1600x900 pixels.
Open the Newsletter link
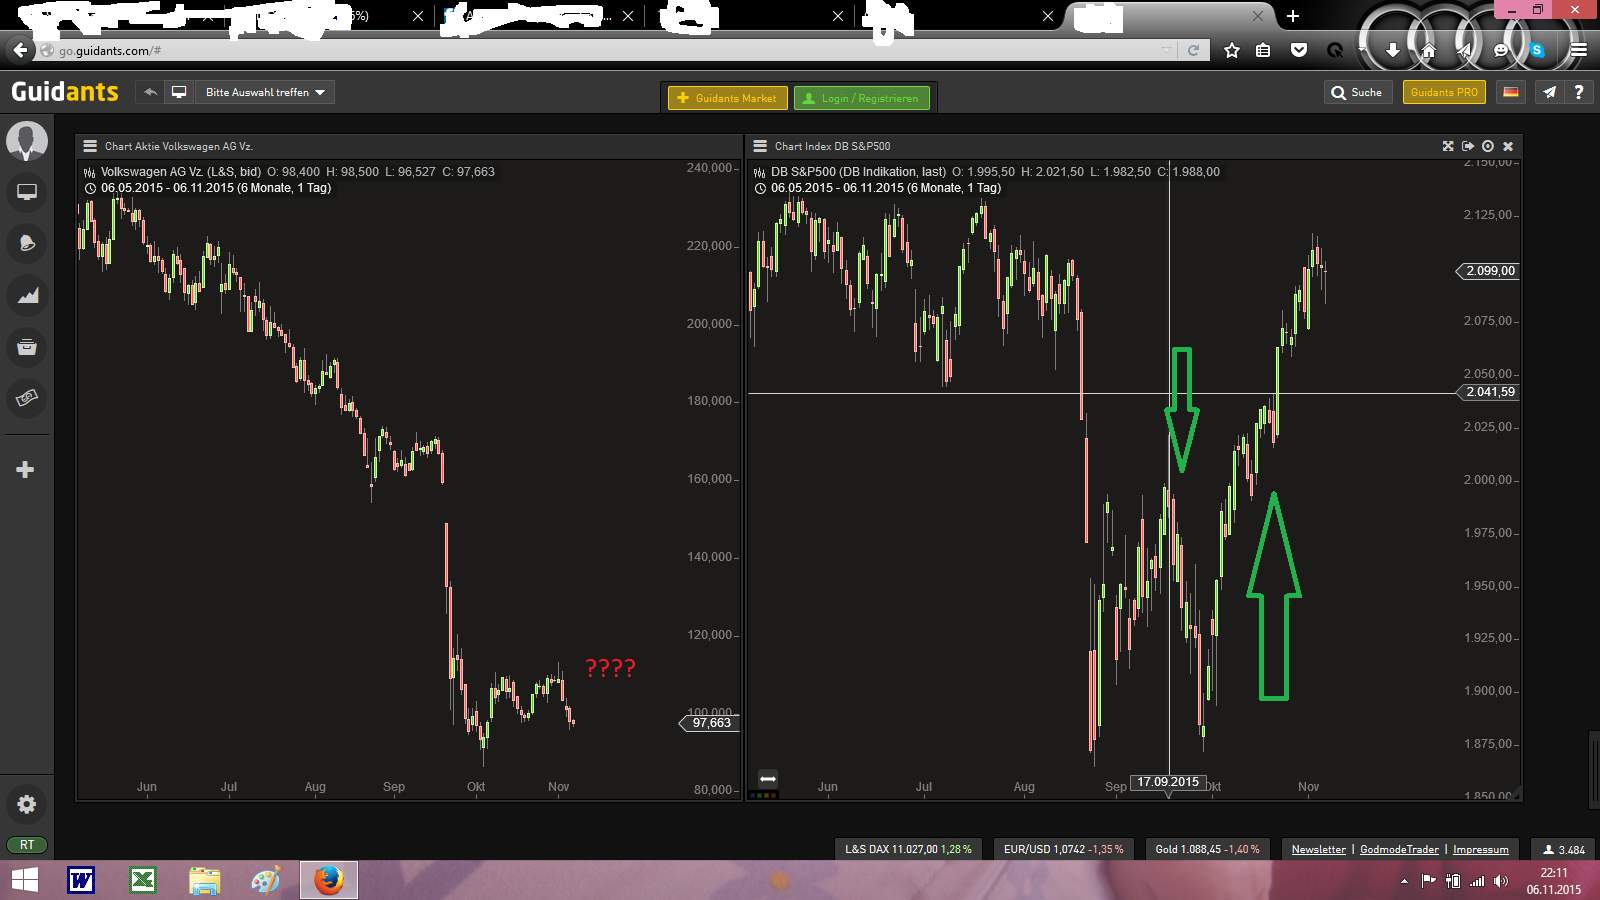[x=1318, y=849]
